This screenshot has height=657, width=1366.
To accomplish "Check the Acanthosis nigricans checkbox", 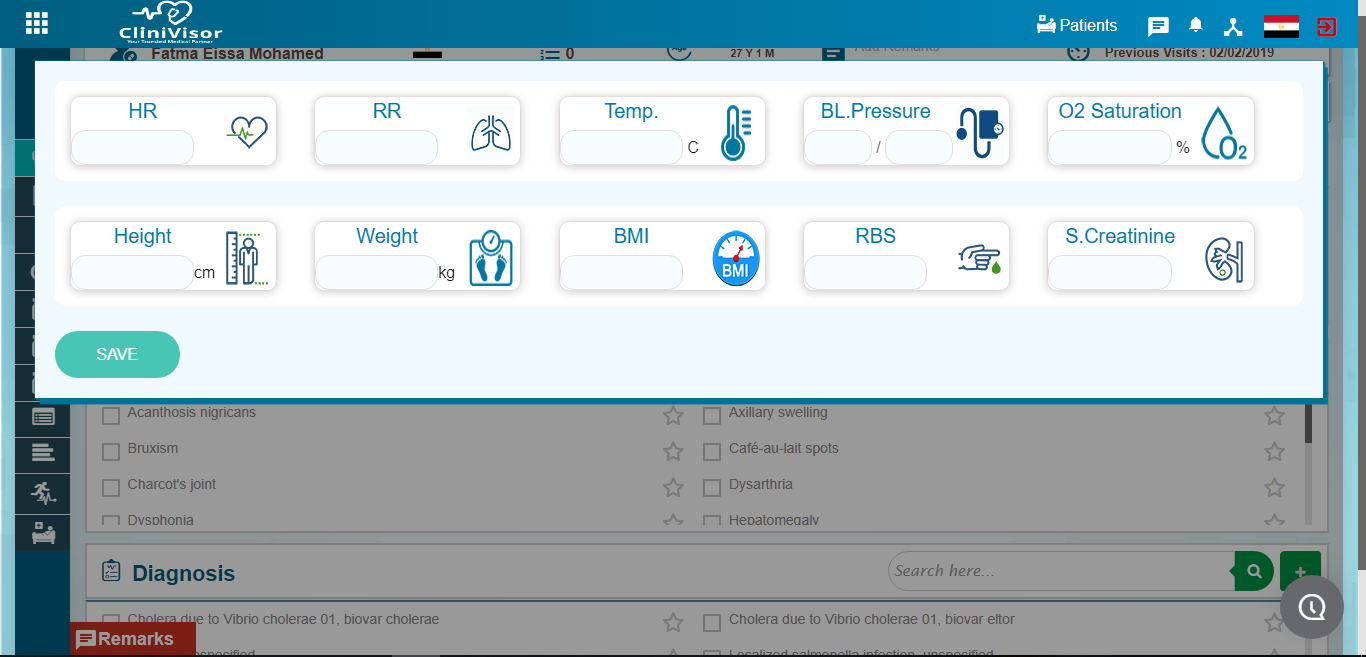I will click(x=111, y=415).
